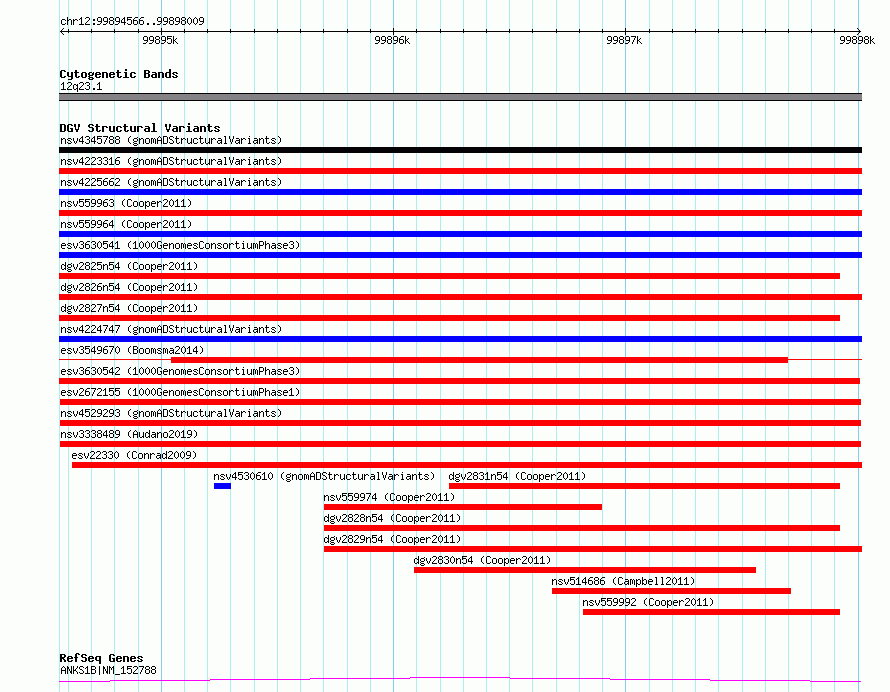Click the black nsv4345788 variant bar
Viewport: 890px width, 692px height.
tap(460, 150)
